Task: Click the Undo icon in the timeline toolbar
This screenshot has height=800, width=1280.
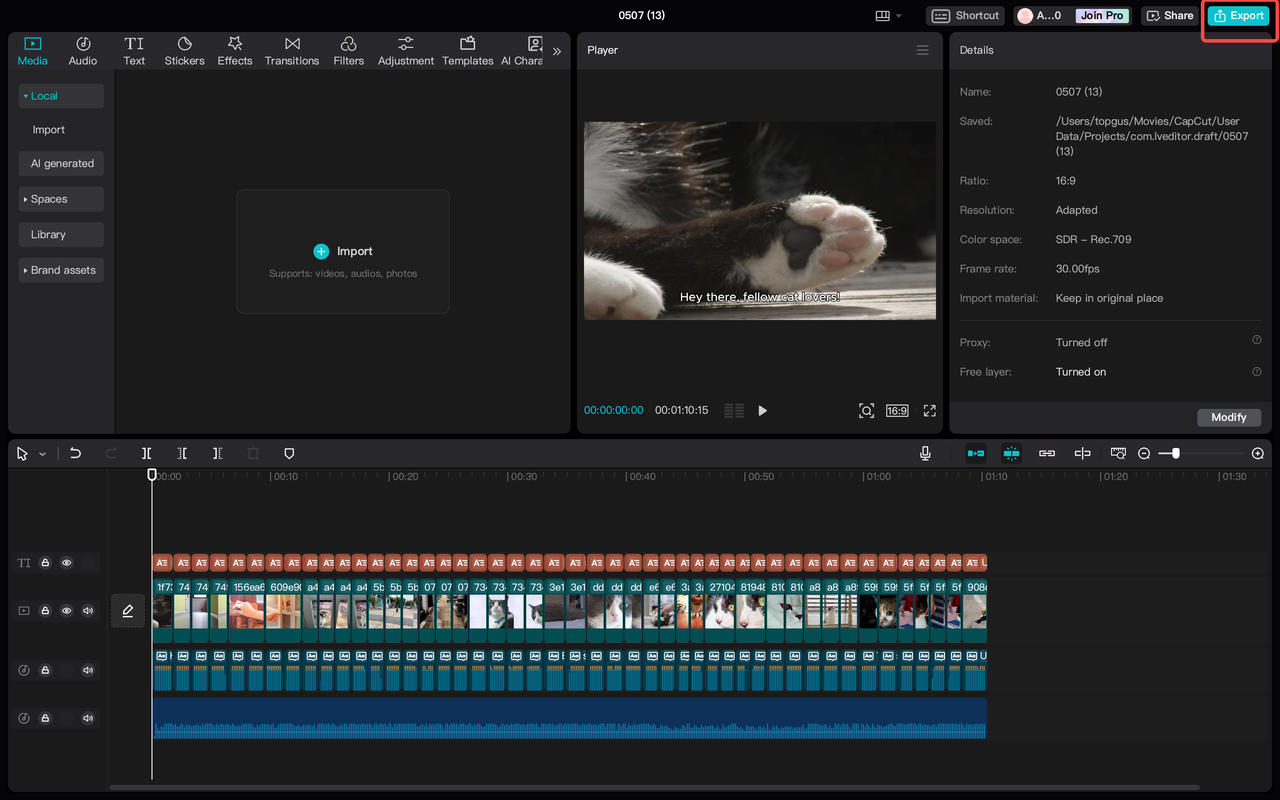Action: [75, 453]
